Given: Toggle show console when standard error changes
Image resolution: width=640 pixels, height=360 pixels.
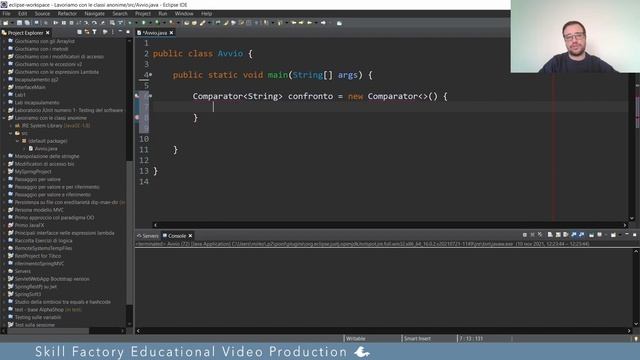Looking at the screenshot, I should pos(581,235).
